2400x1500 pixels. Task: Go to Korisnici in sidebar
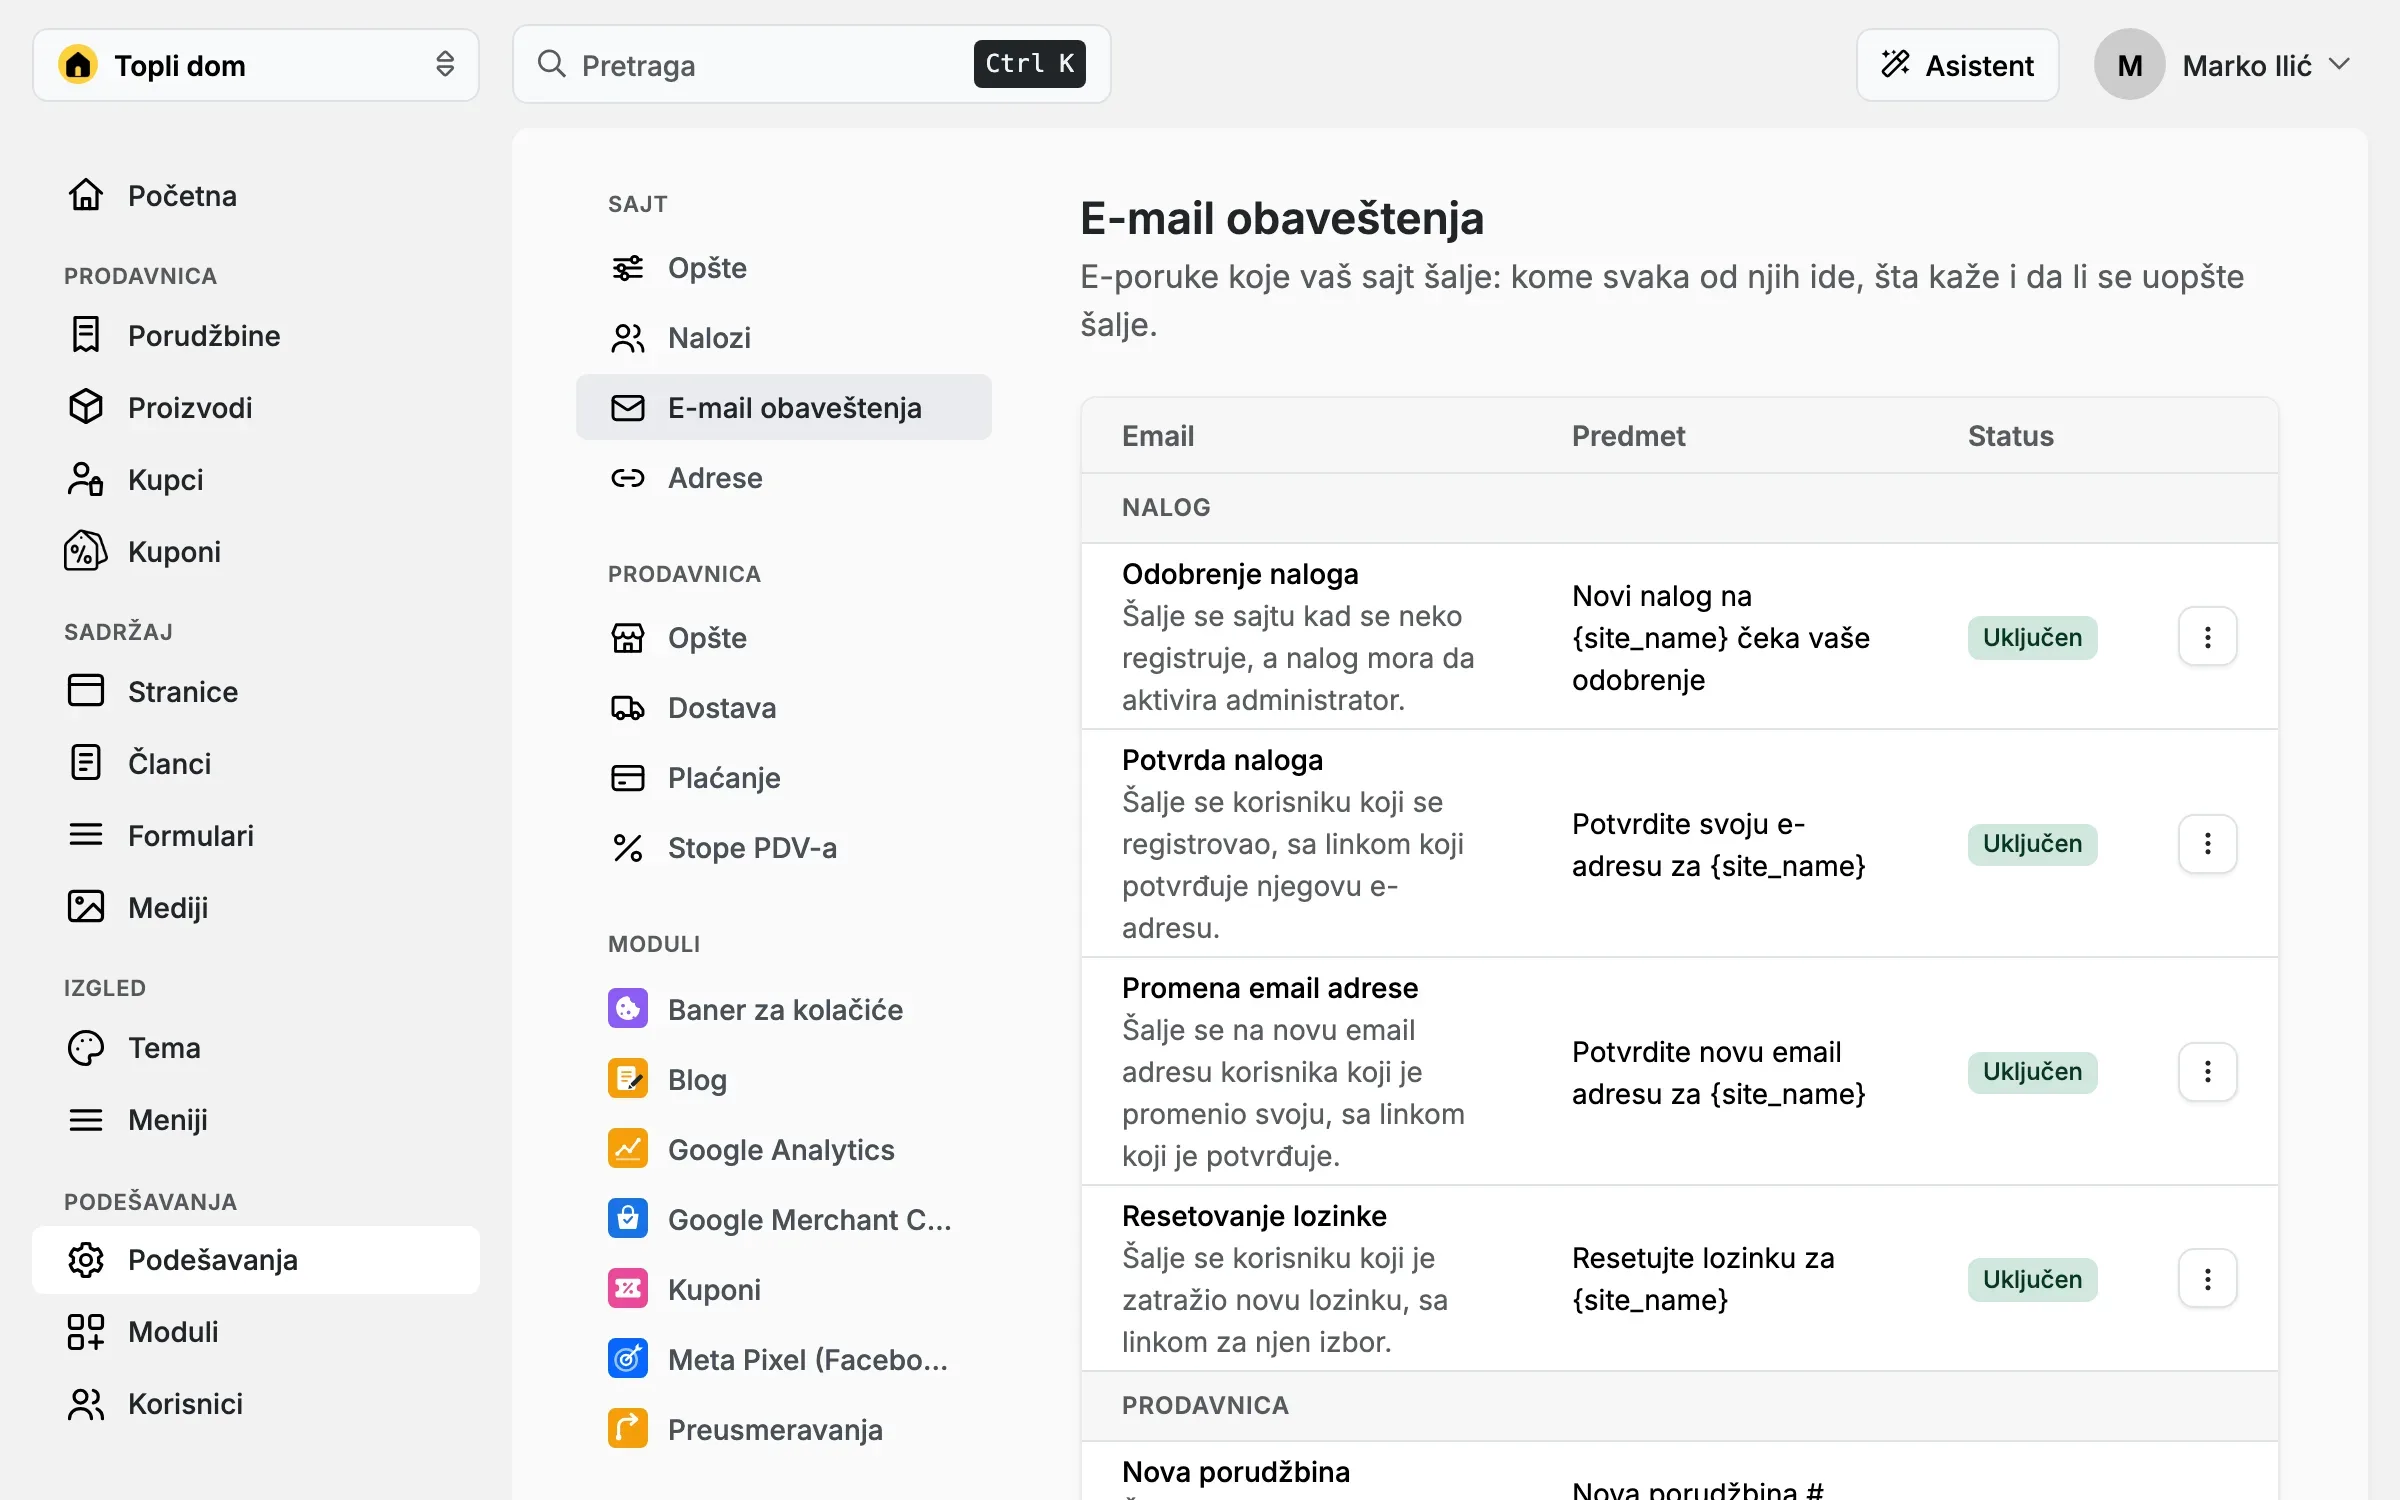point(256,1404)
